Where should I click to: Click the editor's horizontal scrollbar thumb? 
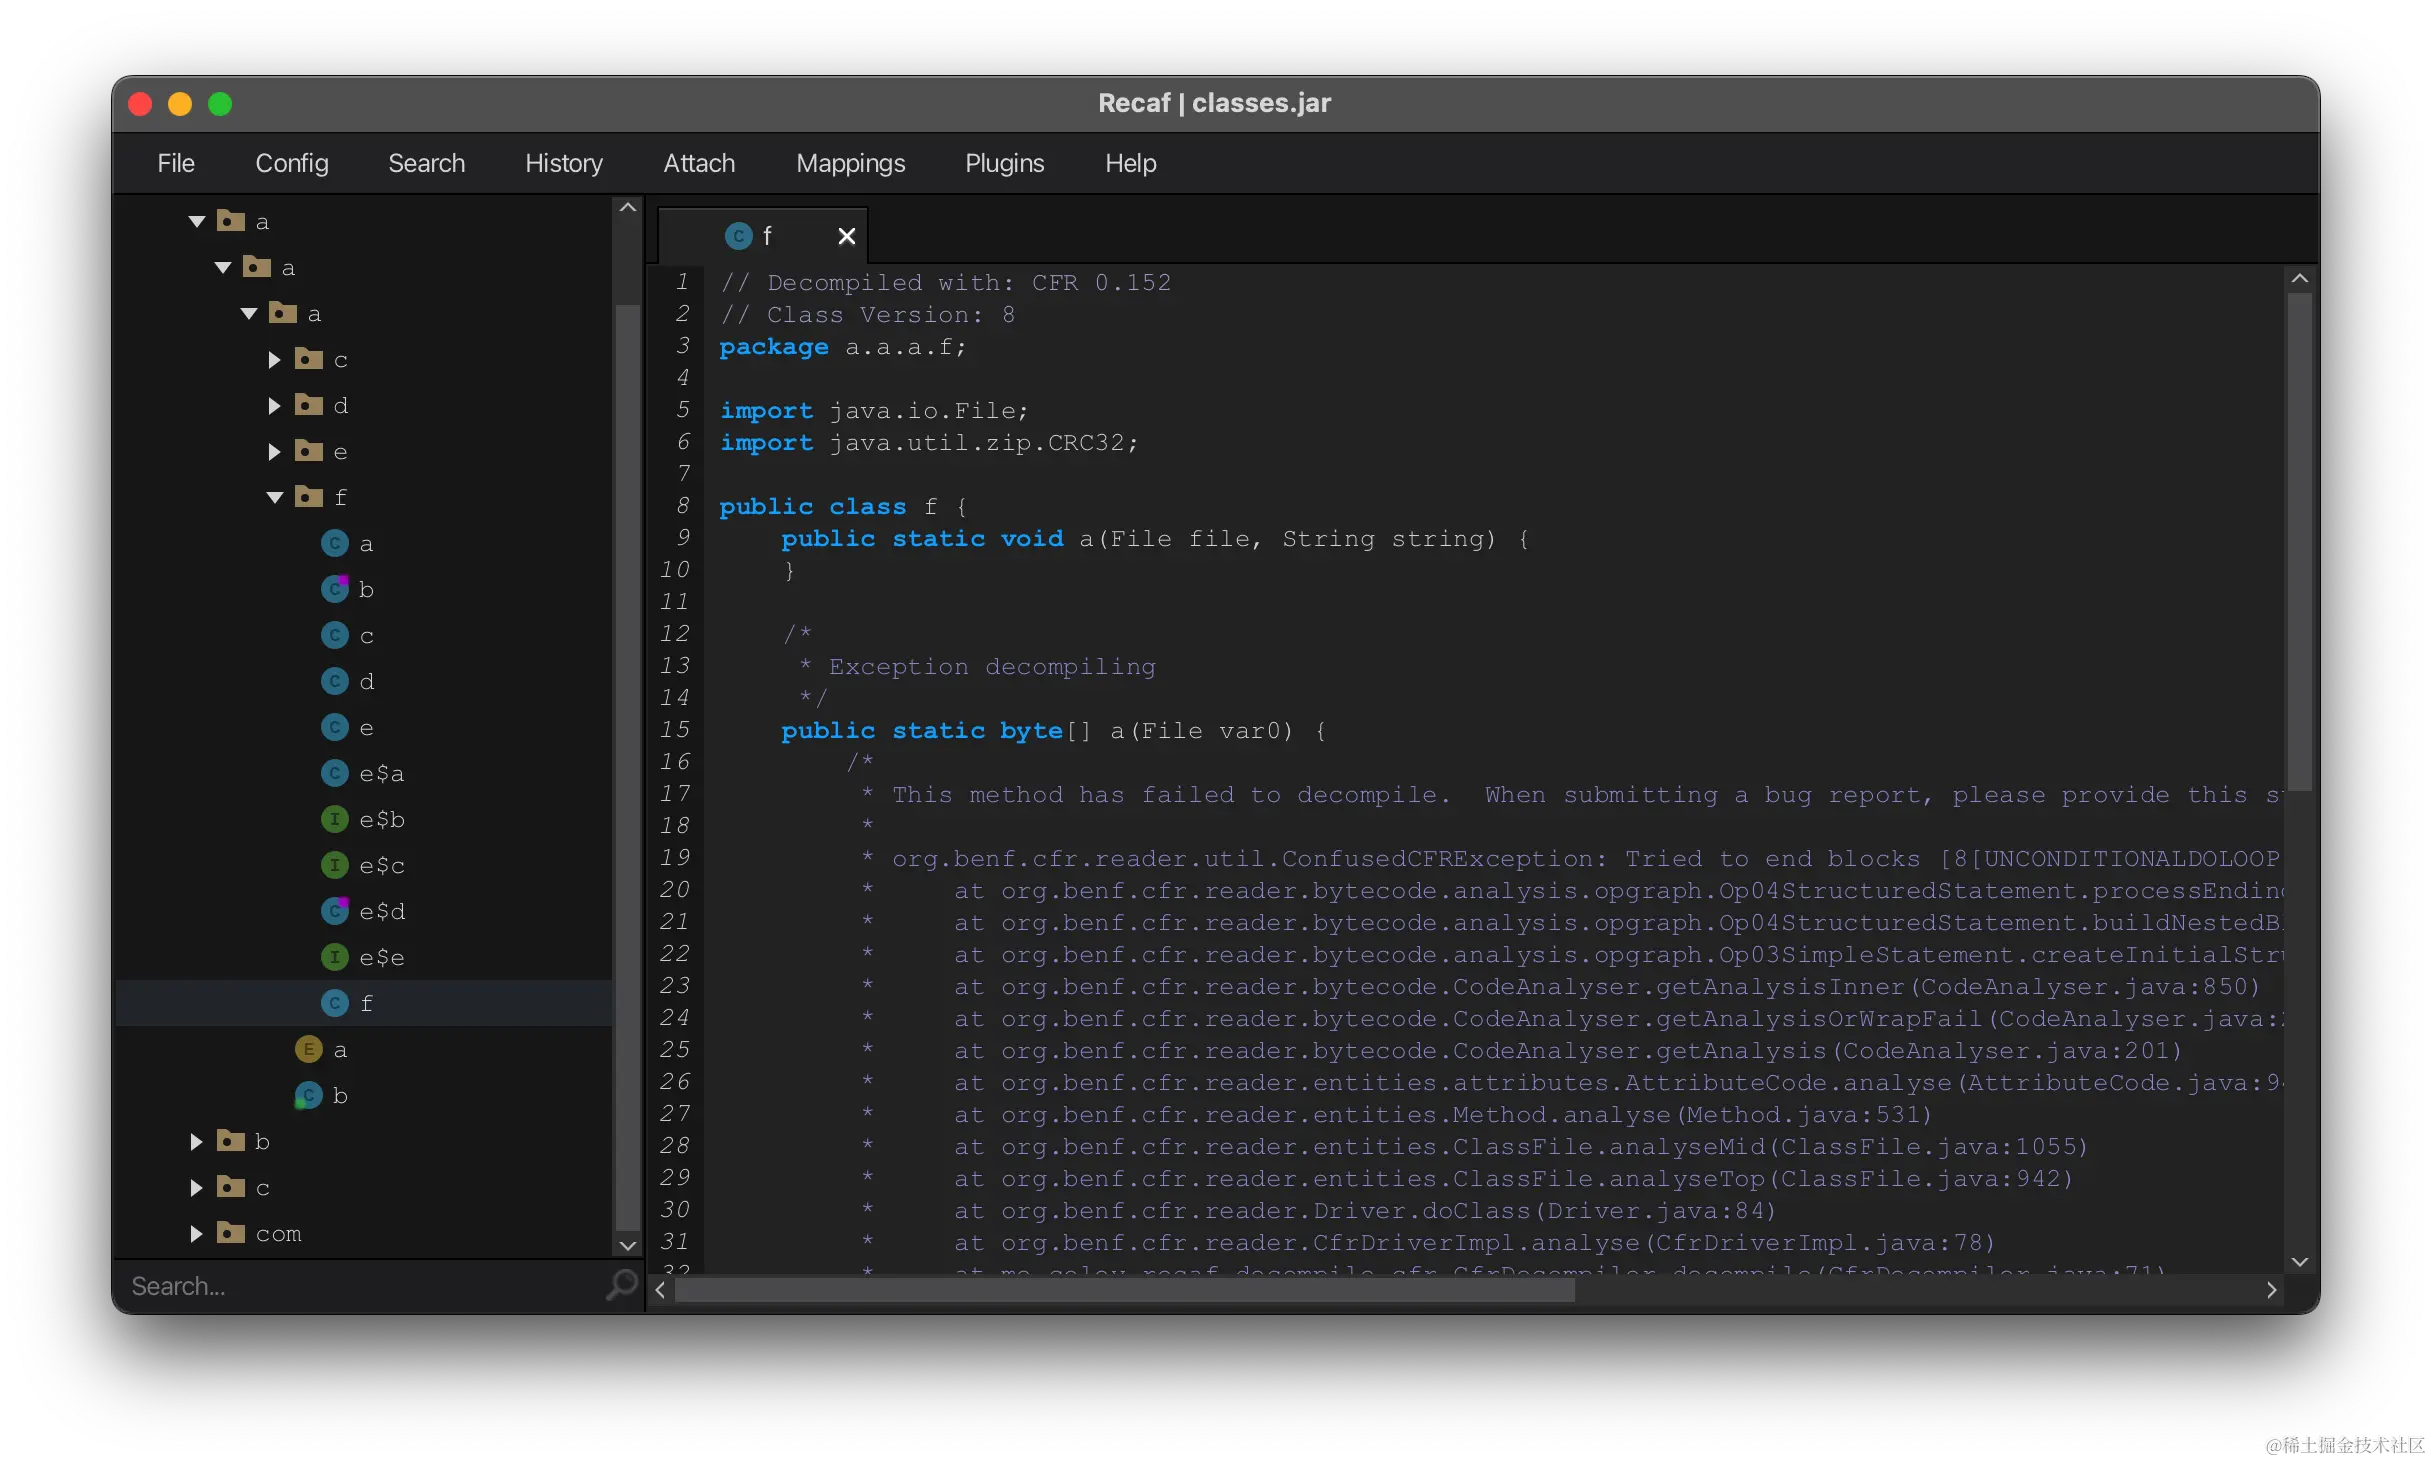[1124, 1290]
